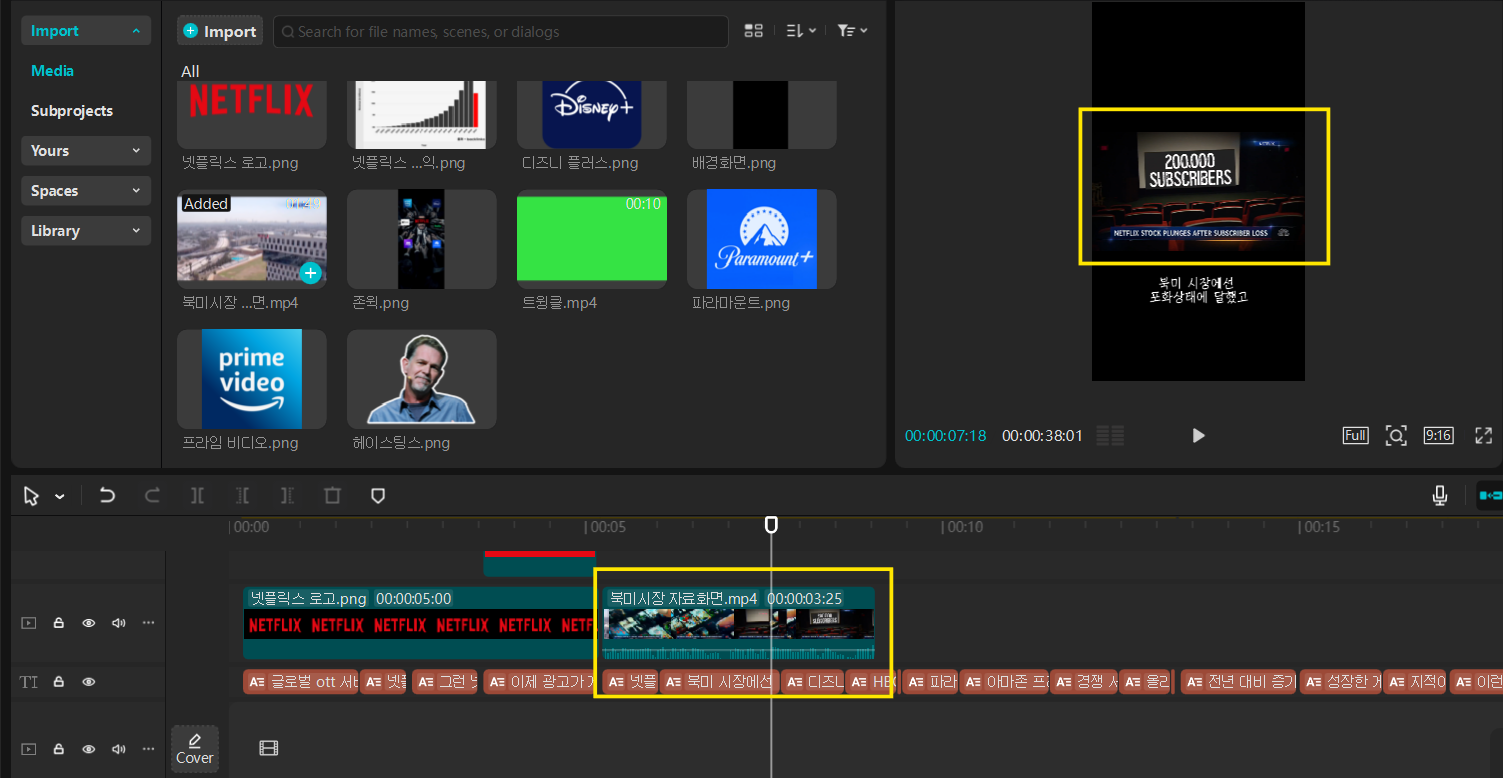Open the Full preview quality menu
Image resolution: width=1503 pixels, height=778 pixels.
click(1355, 435)
